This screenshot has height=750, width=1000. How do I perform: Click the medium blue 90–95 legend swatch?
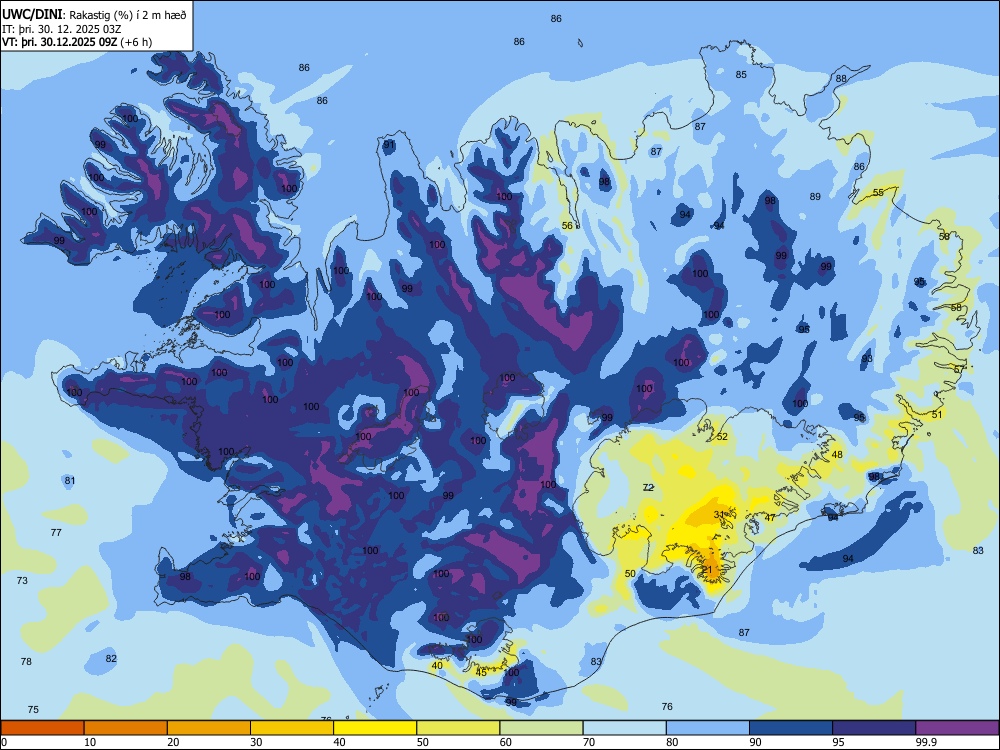(791, 728)
